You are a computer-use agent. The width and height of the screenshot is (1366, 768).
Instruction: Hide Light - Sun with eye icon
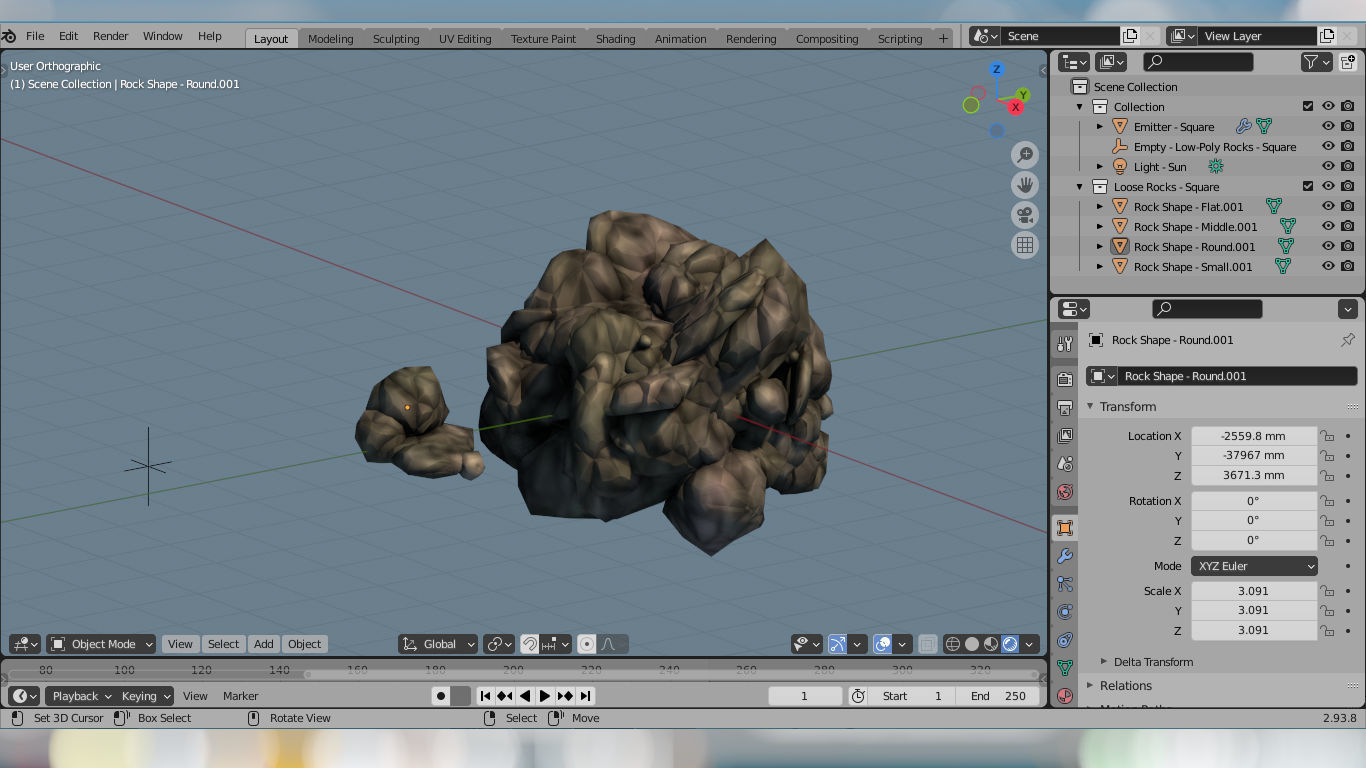pyautogui.click(x=1328, y=167)
